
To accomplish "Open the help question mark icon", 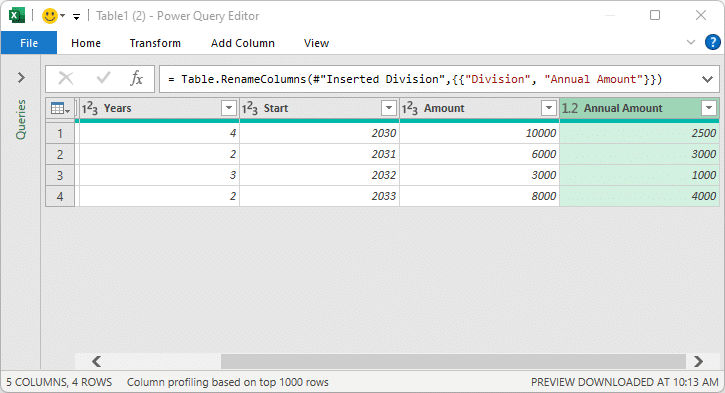I will click(713, 43).
